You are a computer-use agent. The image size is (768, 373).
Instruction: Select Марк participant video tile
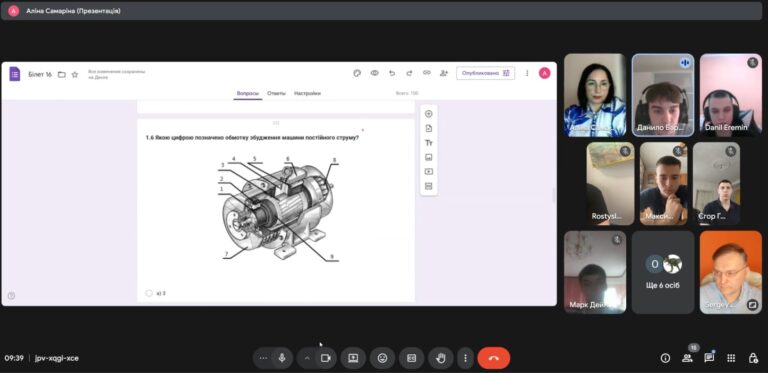[595, 272]
